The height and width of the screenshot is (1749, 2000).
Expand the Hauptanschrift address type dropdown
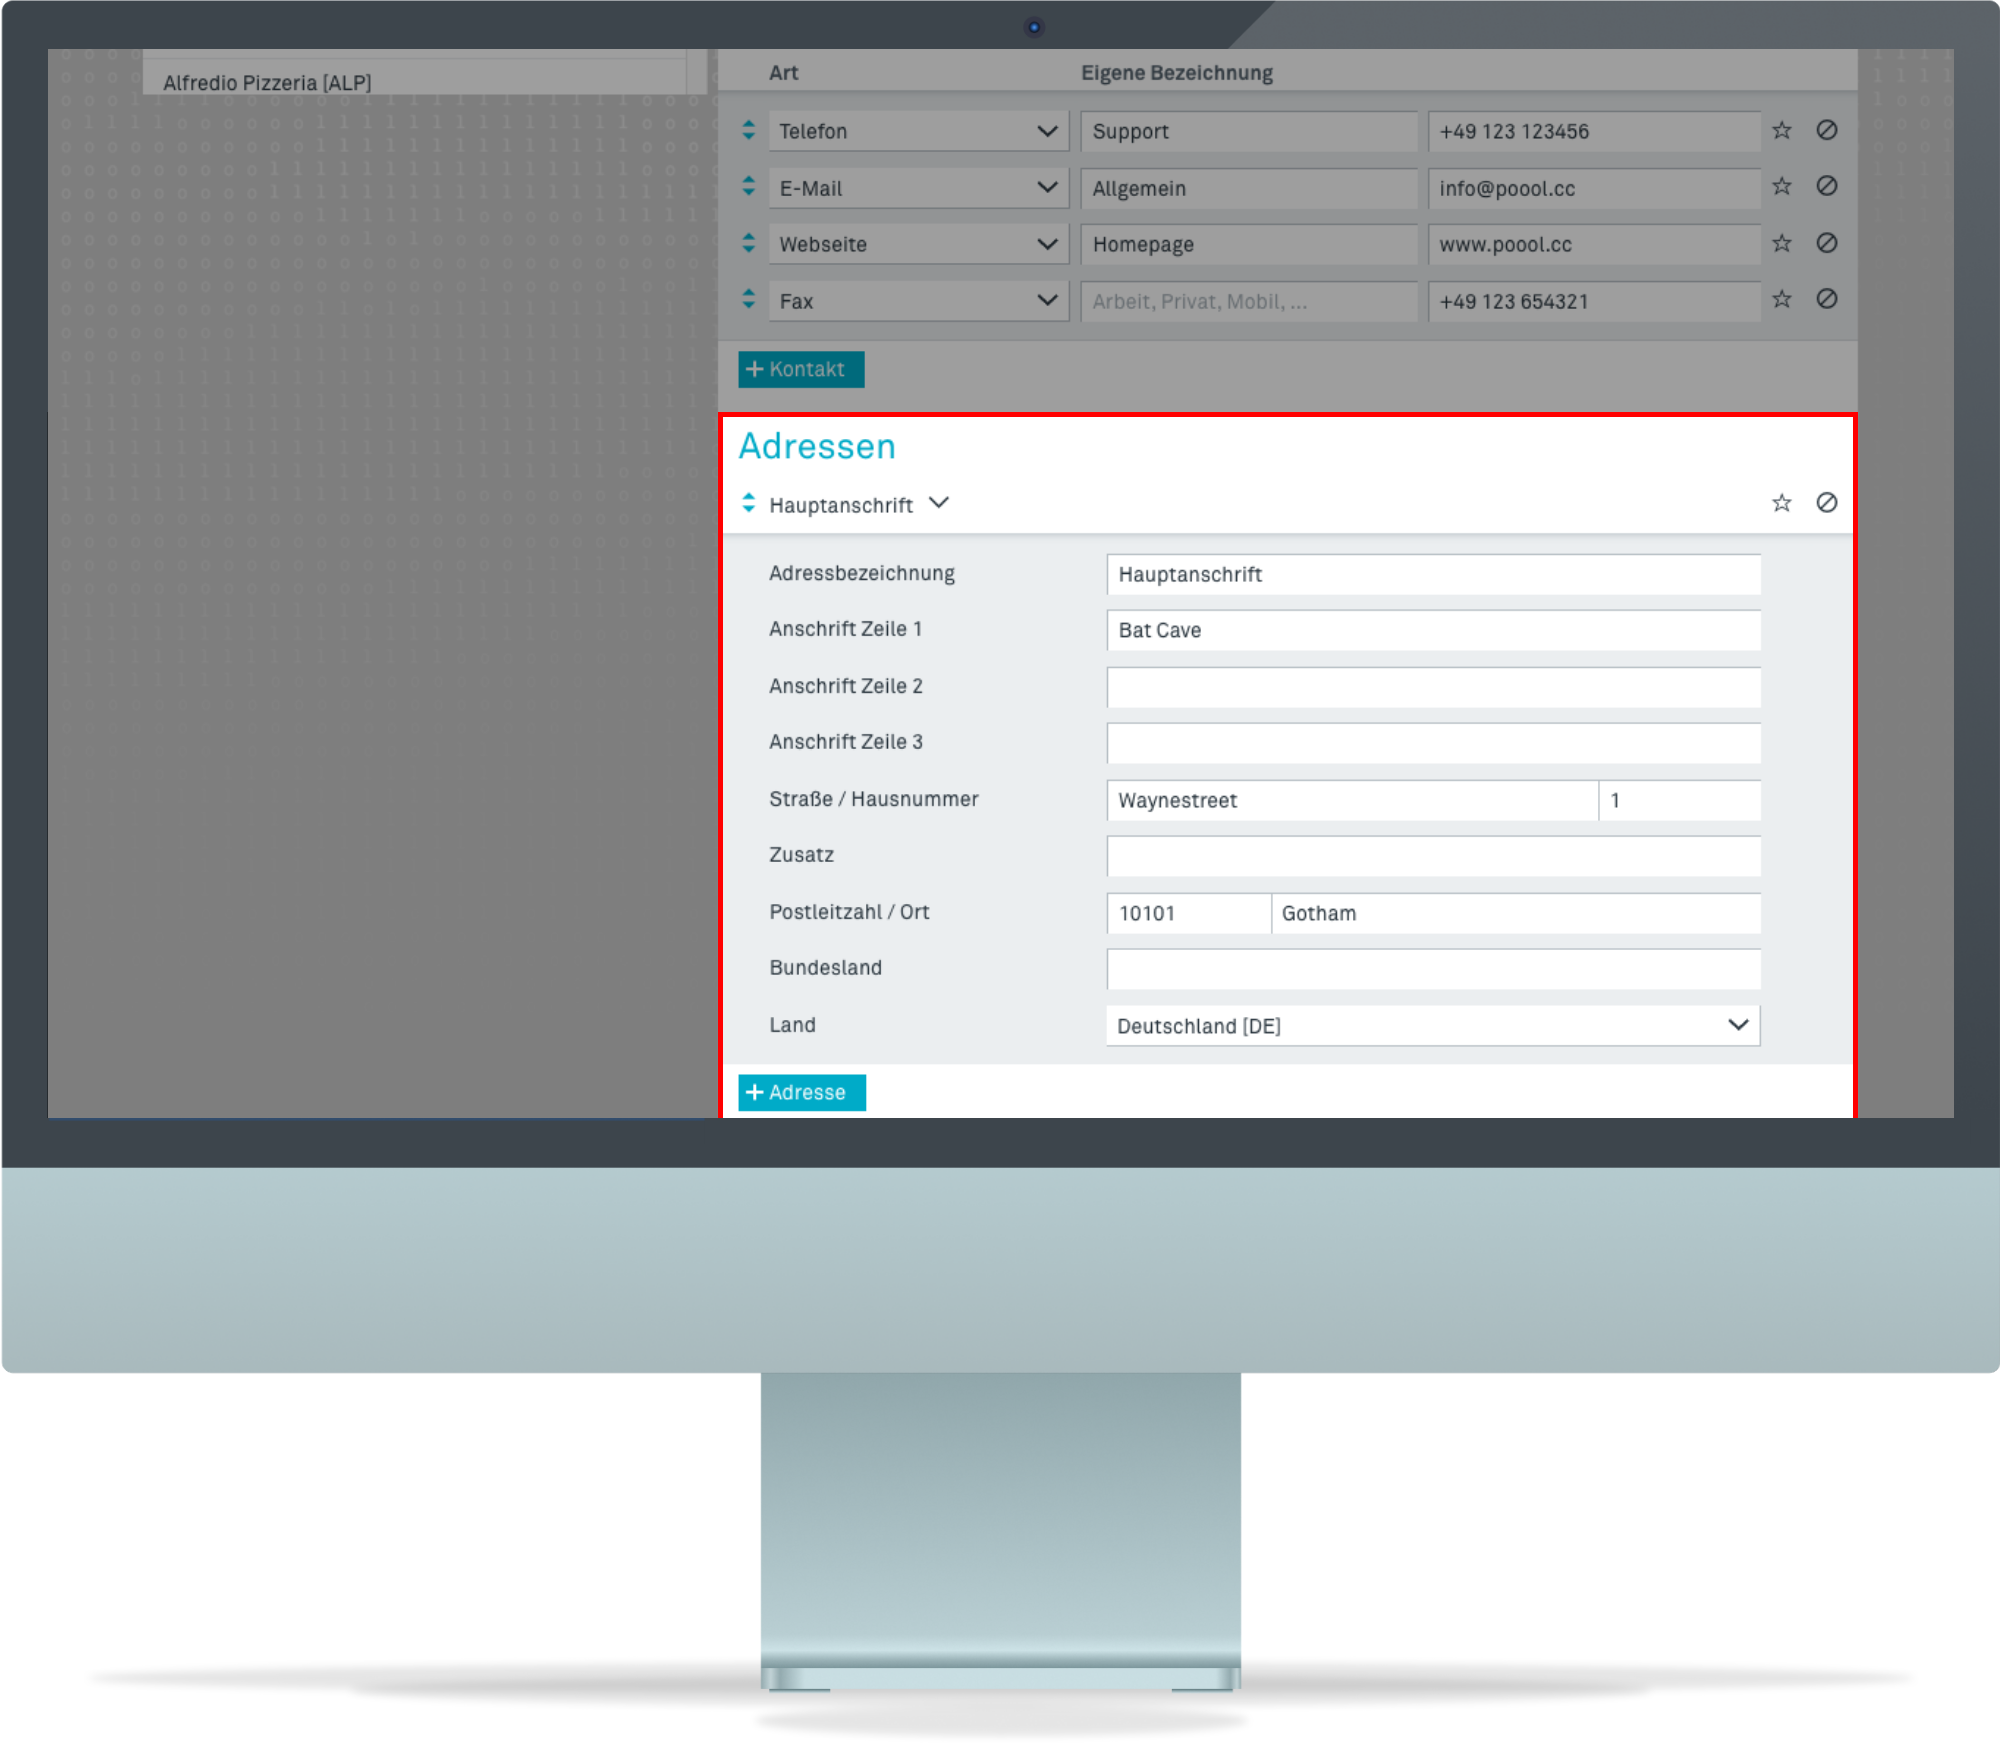point(940,504)
